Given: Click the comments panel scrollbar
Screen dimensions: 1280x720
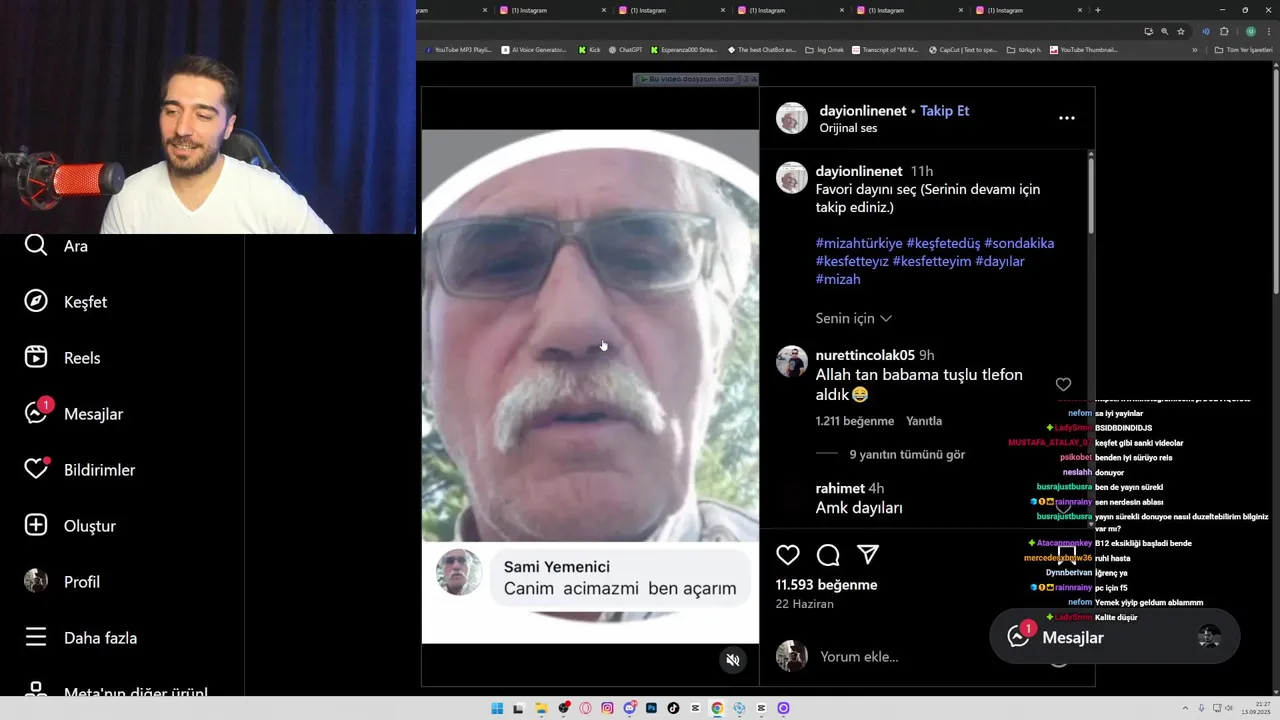Looking at the screenshot, I should tap(1090, 195).
